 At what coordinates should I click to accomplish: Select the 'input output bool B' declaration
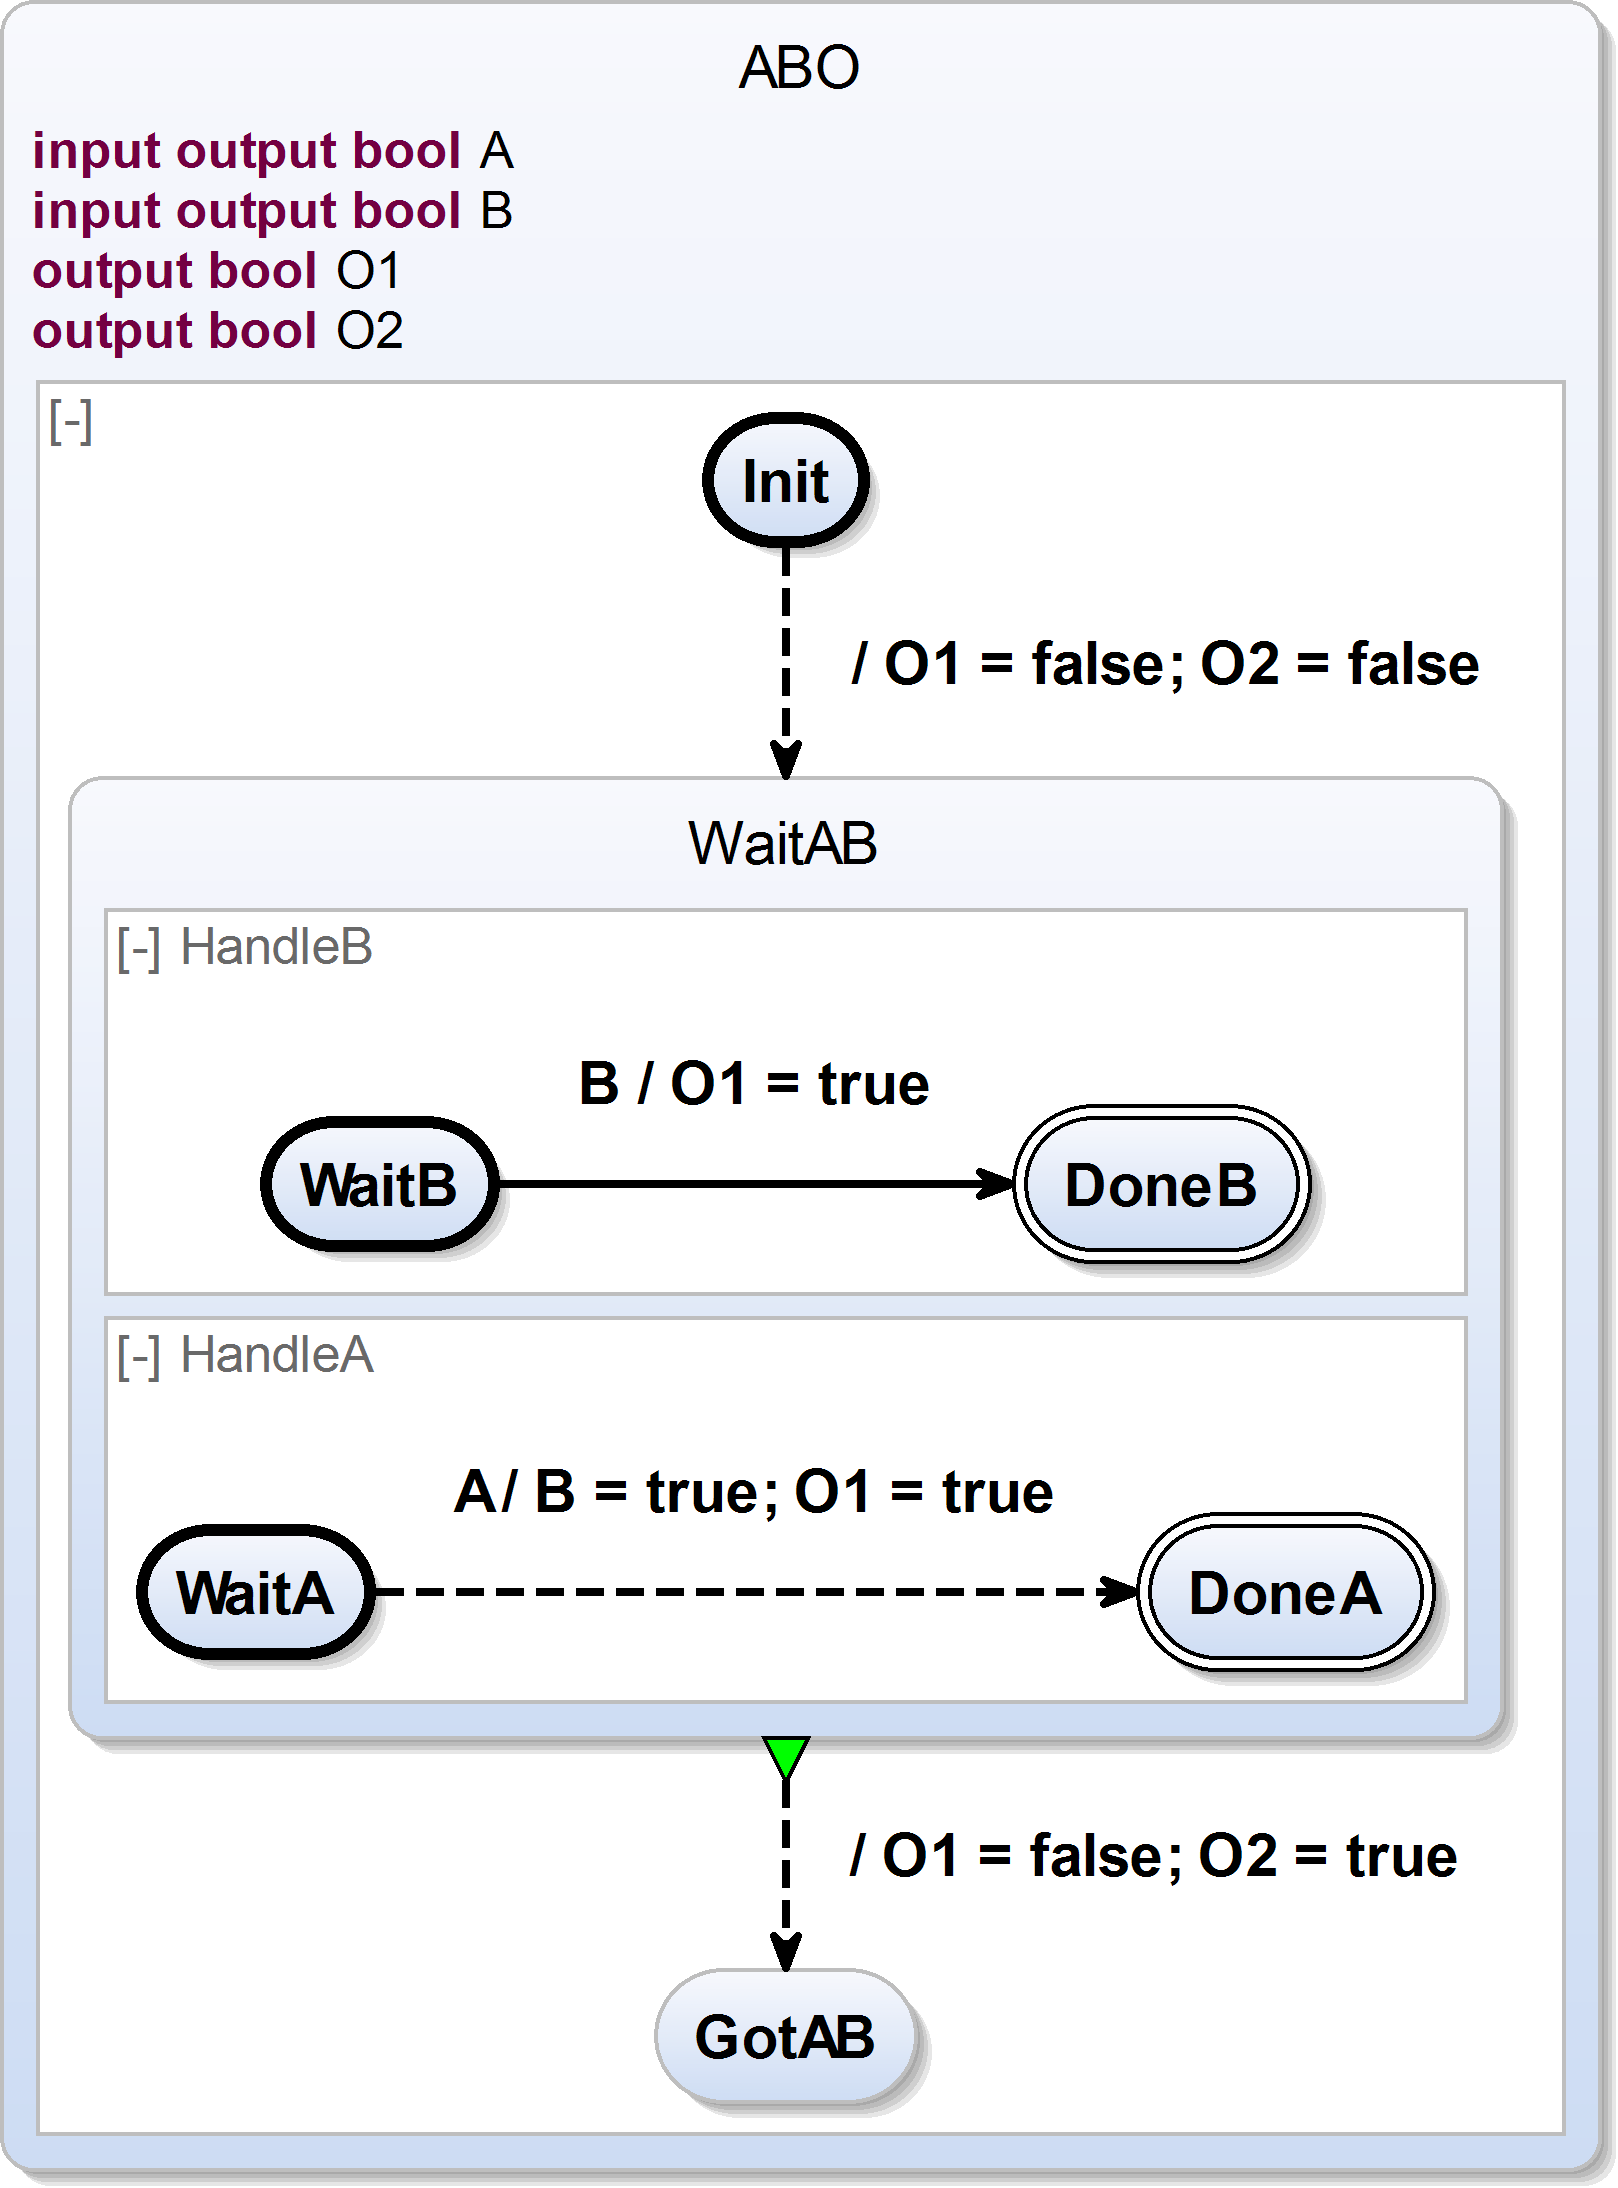point(272,211)
